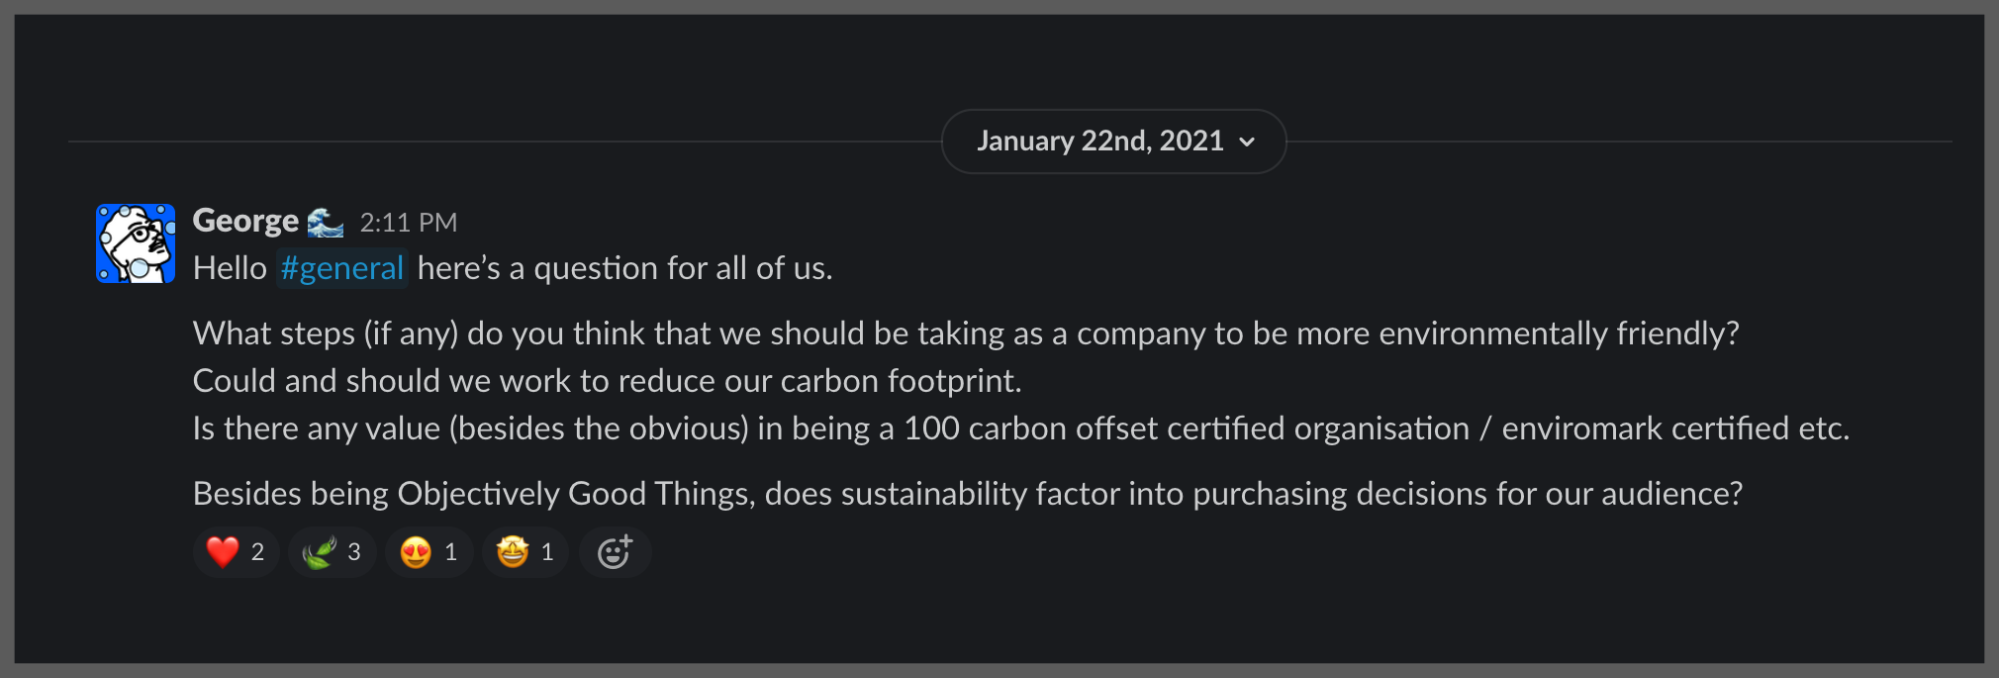The height and width of the screenshot is (678, 1999).
Task: Click the George sender name
Action: tap(245, 220)
